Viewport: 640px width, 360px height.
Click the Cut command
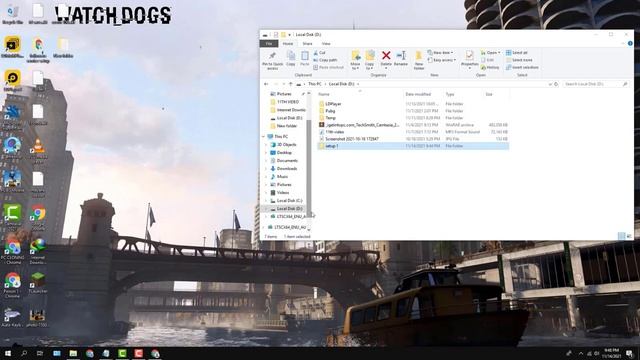point(320,53)
